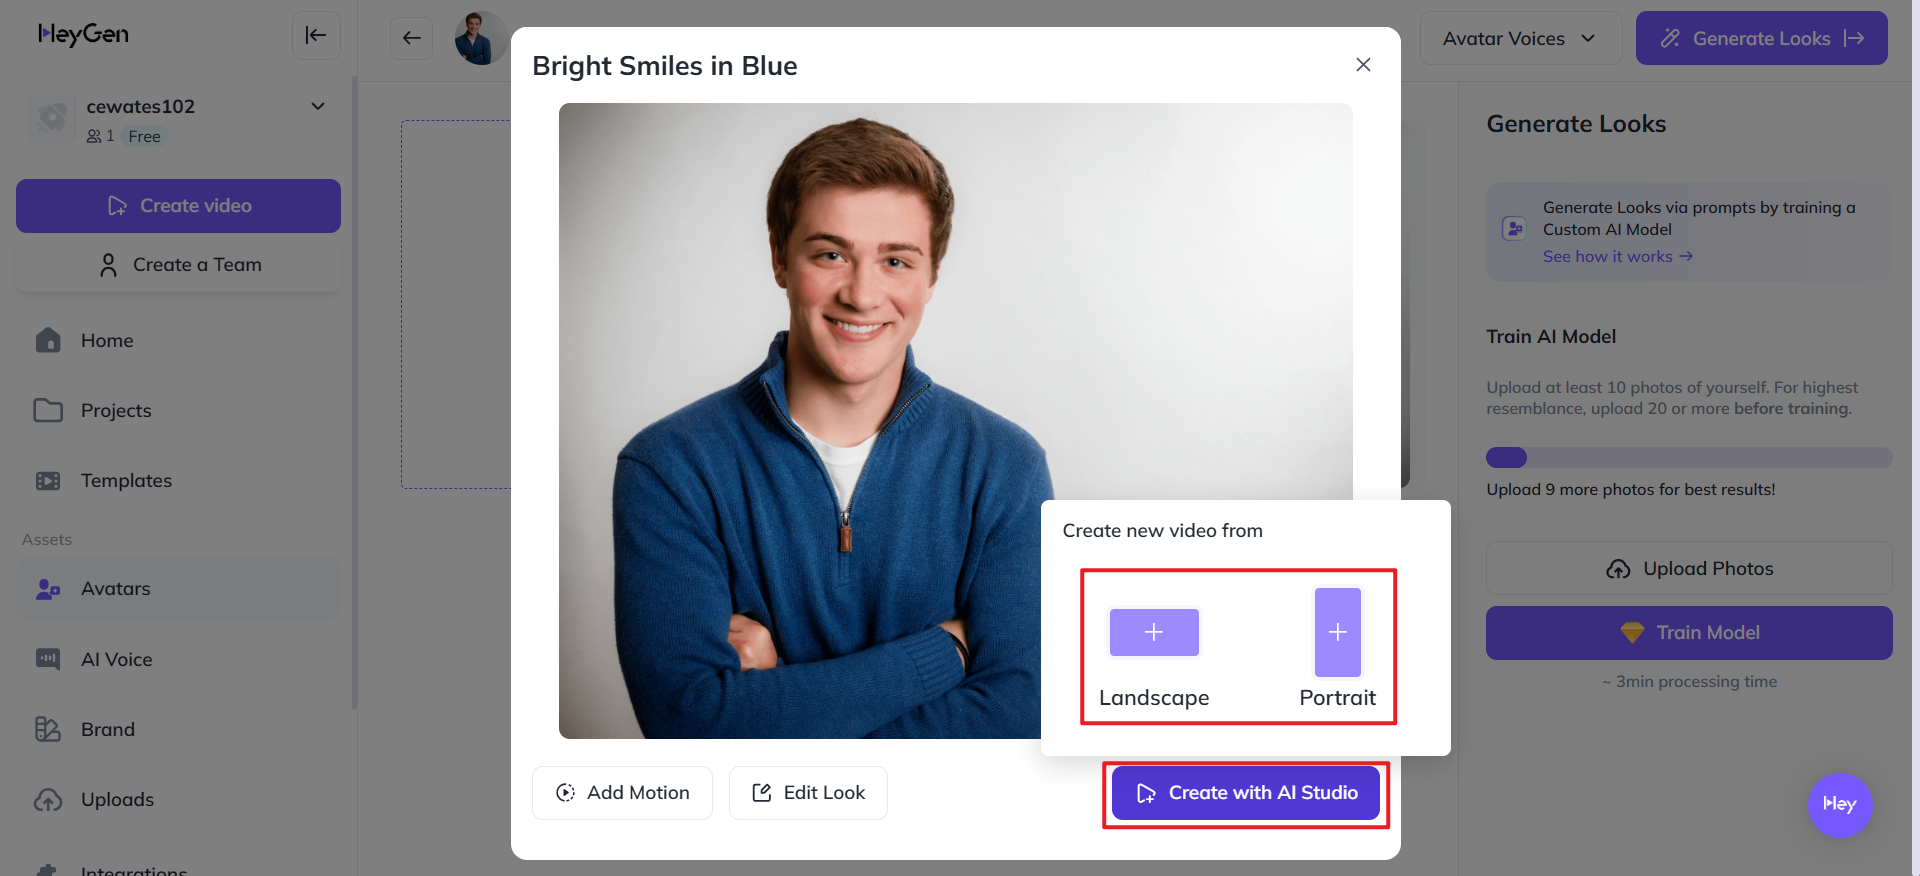Open the Home page
This screenshot has width=1920, height=876.
coord(107,341)
